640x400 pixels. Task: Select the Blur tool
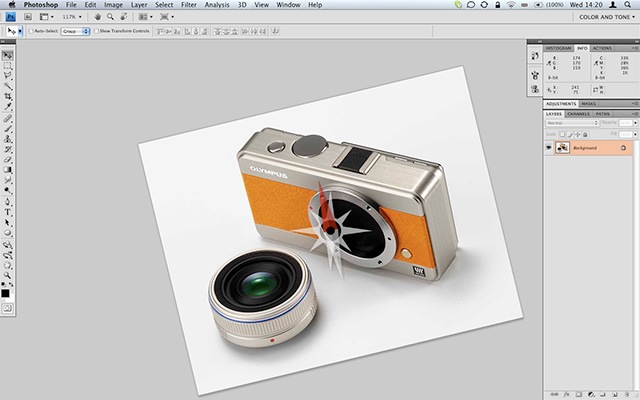pos(8,180)
